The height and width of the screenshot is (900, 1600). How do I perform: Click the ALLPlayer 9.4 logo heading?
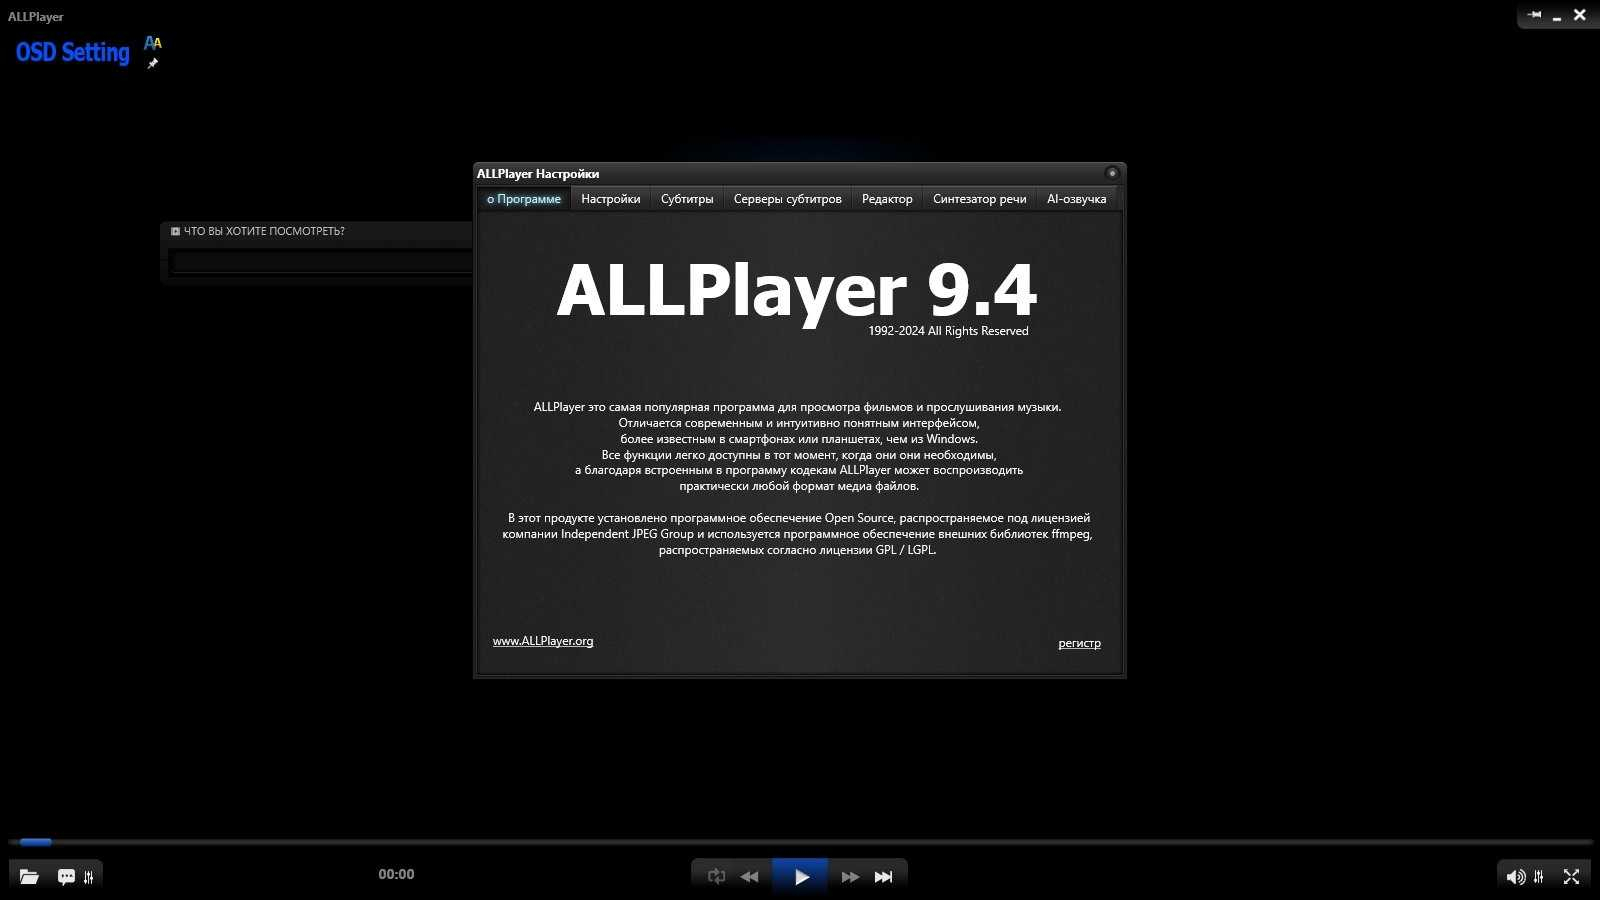tap(797, 290)
